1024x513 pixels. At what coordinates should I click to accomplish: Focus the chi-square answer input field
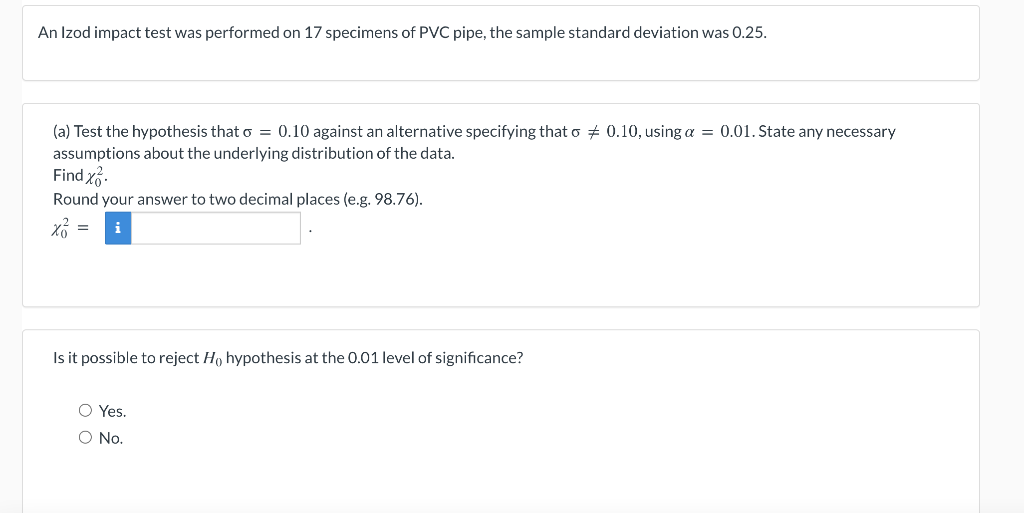coord(216,228)
